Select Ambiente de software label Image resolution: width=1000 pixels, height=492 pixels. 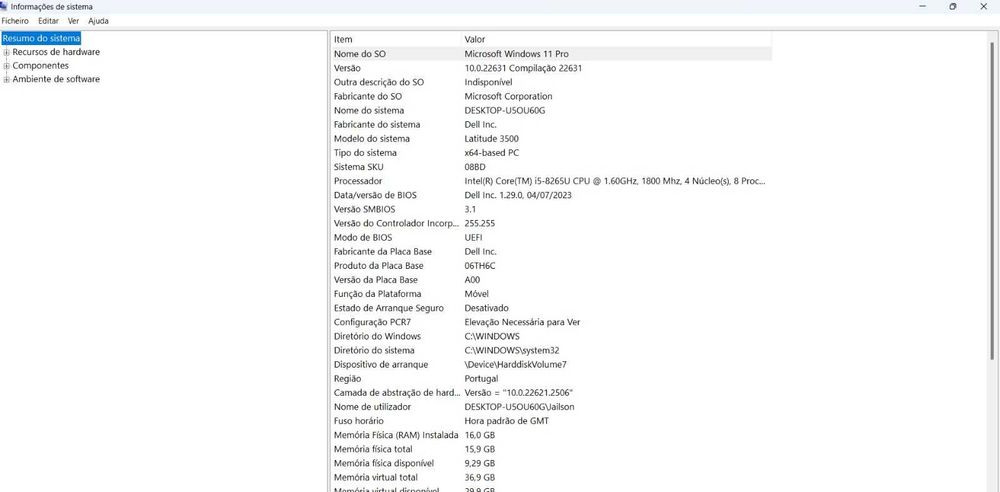pyautogui.click(x=56, y=79)
